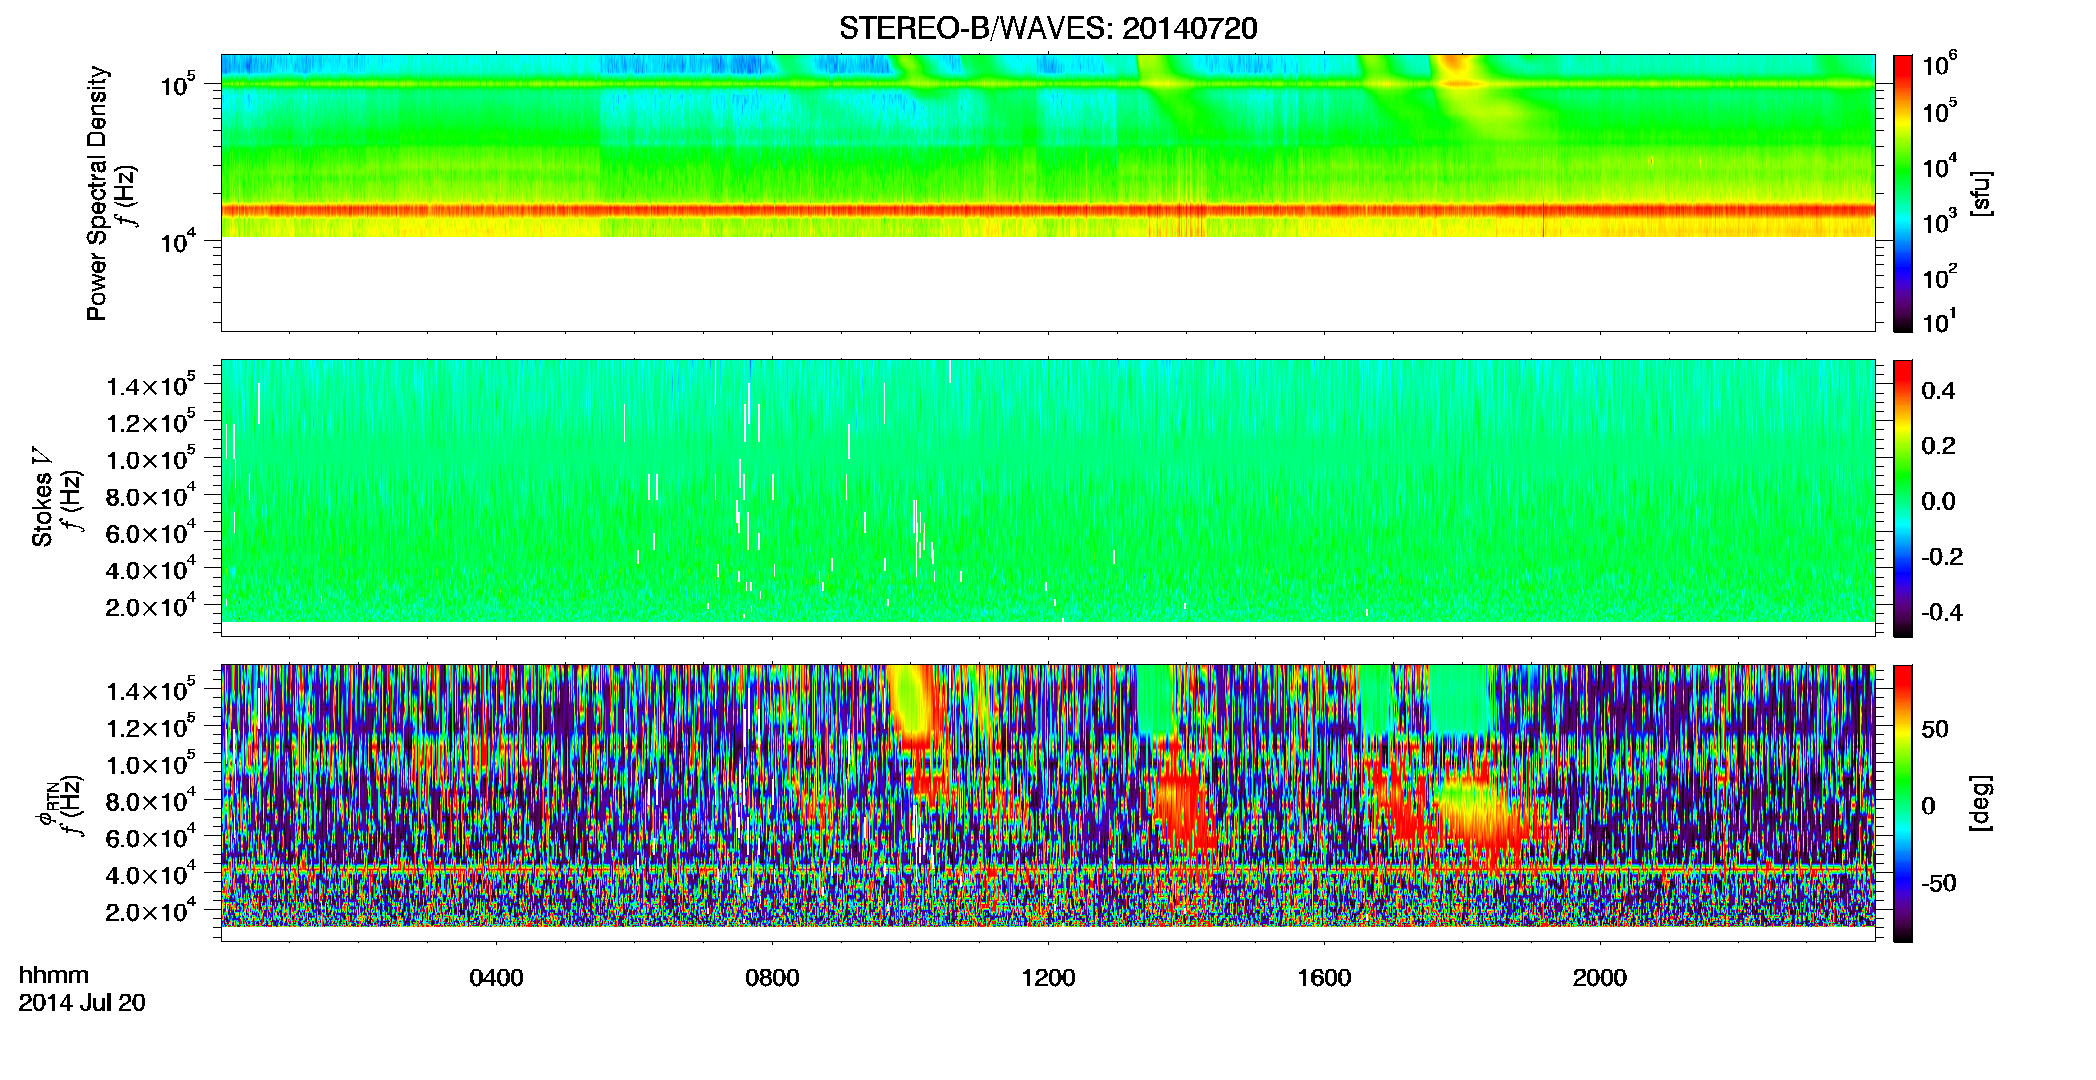This screenshot has width=2096, height=1080.
Task: Click the 2014 Jul 20 date label
Action: [x=82, y=1003]
